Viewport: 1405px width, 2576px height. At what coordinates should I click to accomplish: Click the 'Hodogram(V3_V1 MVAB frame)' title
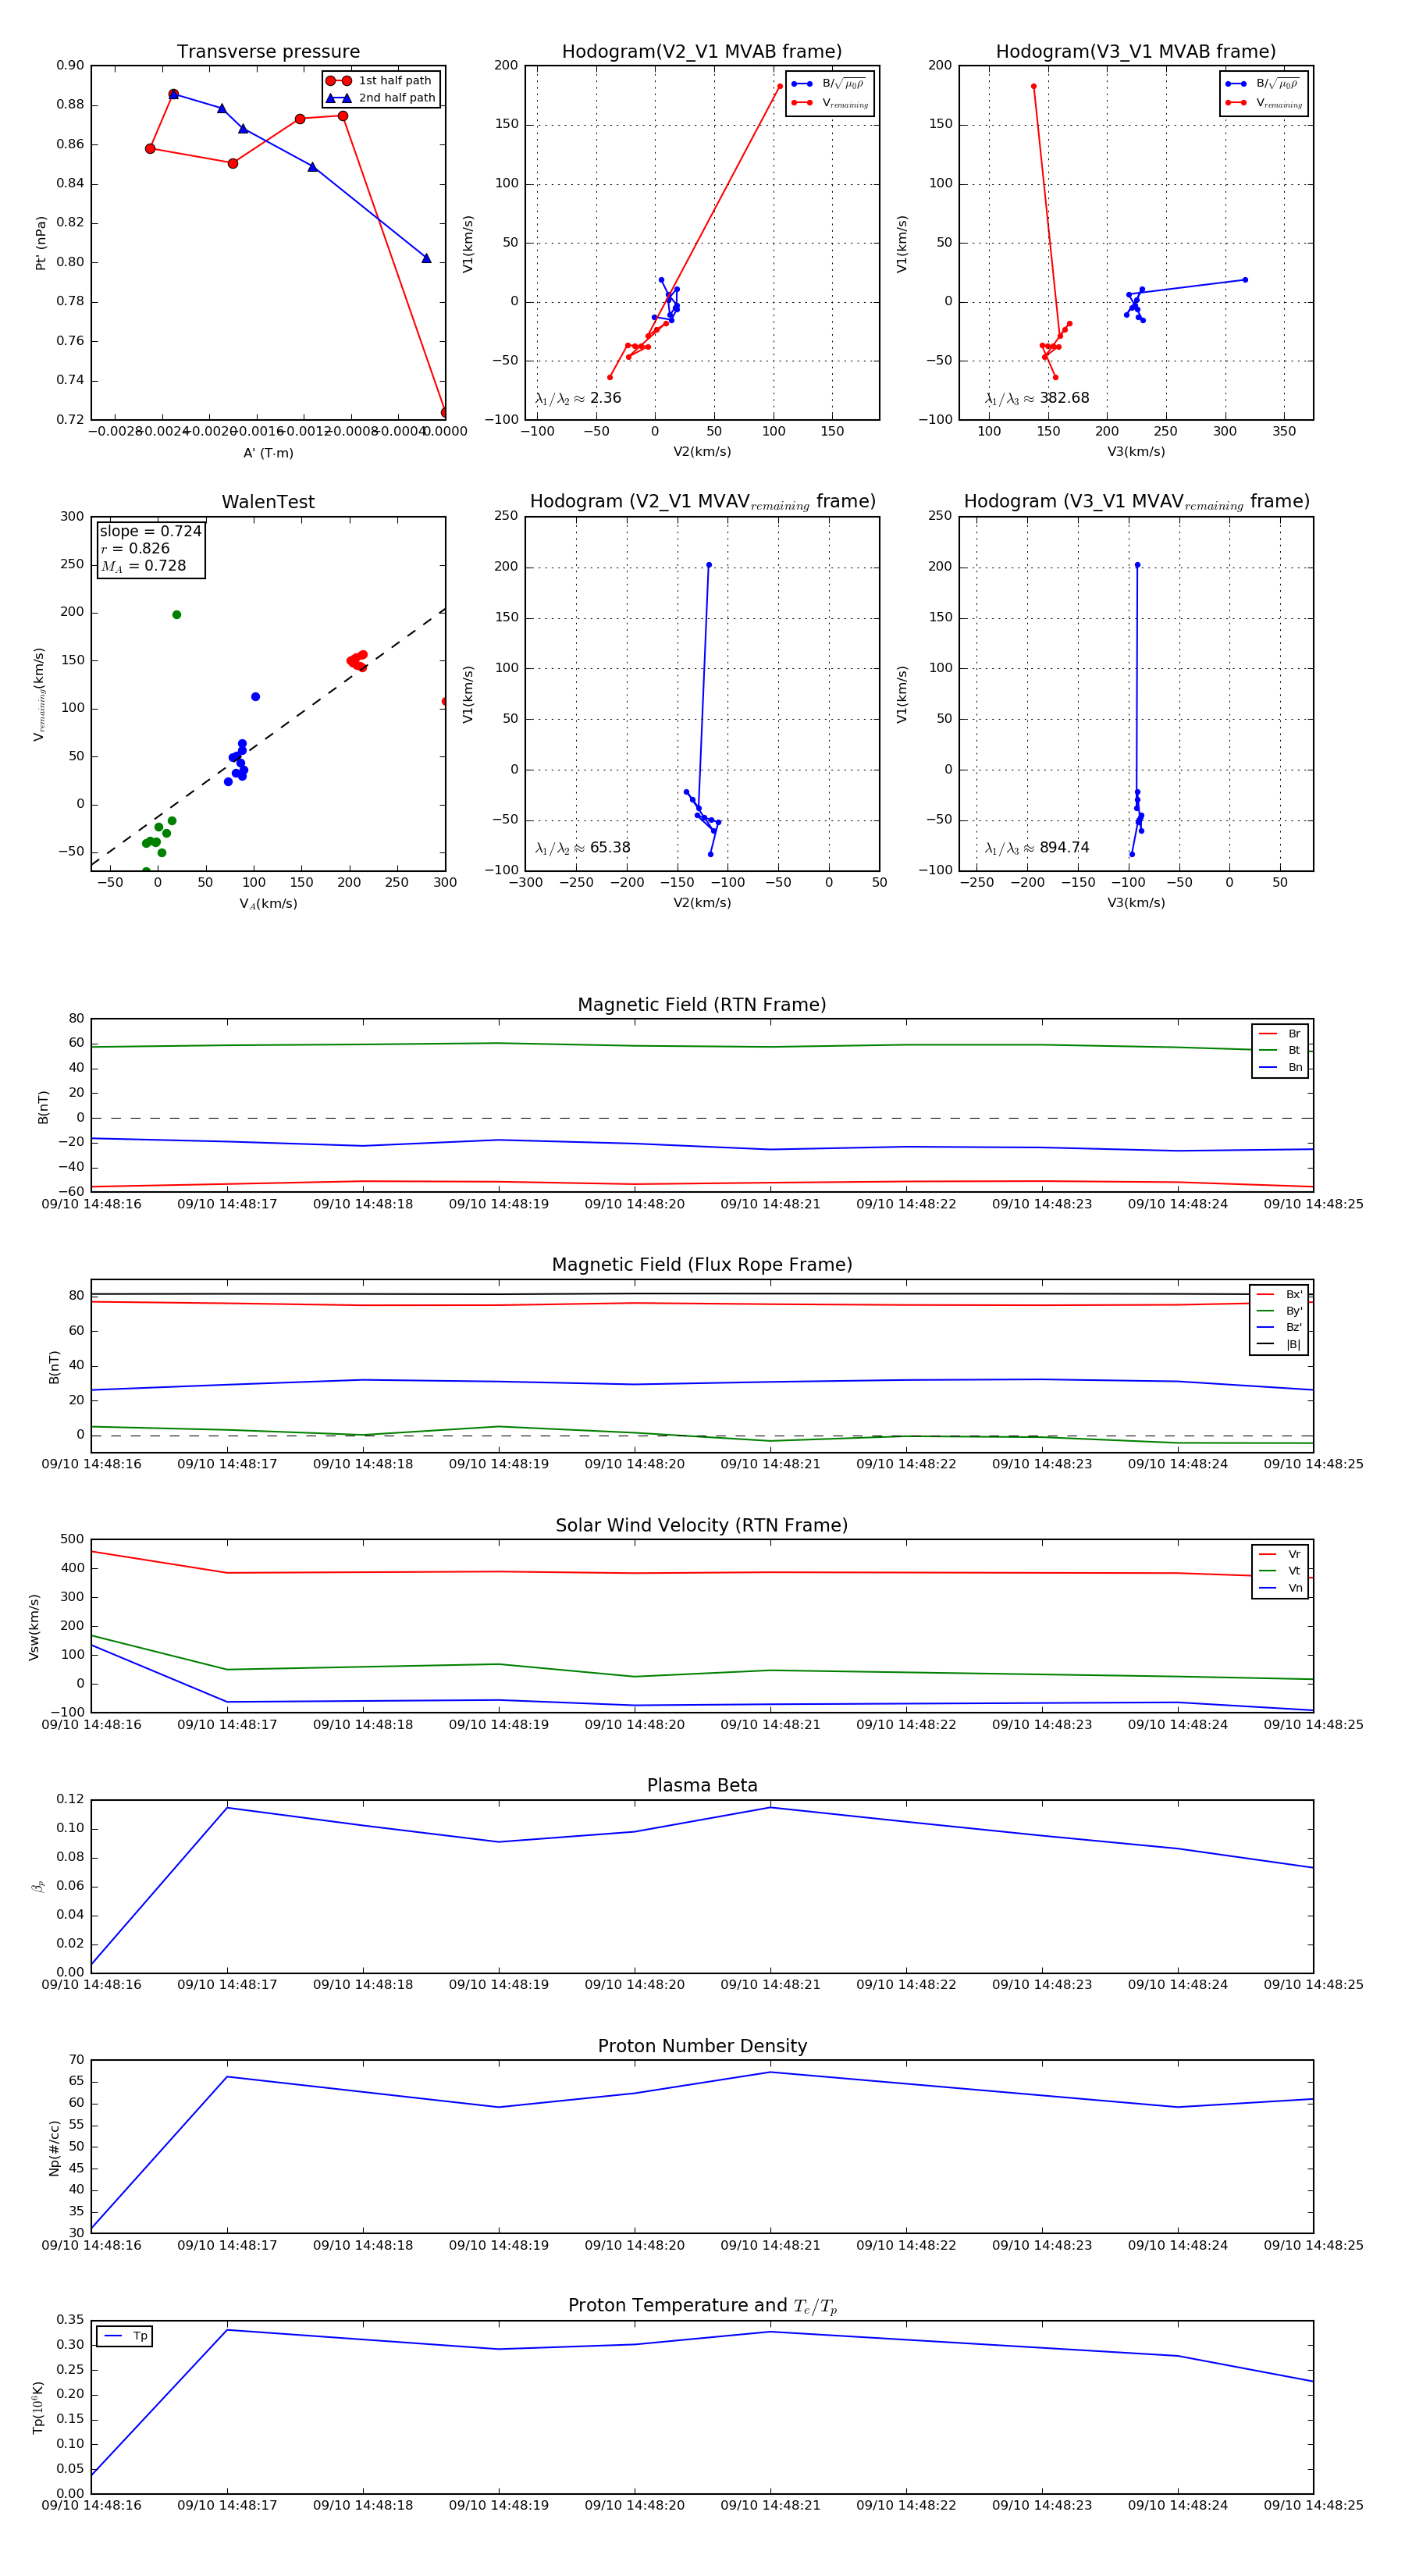(x=1136, y=52)
